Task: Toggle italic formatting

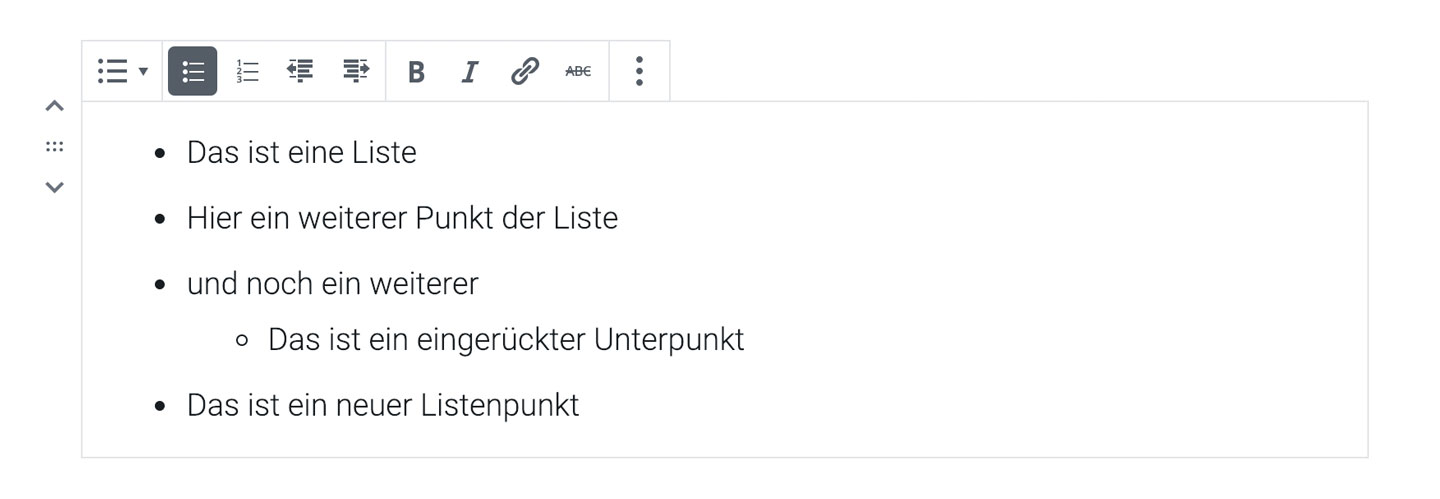Action: pyautogui.click(x=470, y=71)
